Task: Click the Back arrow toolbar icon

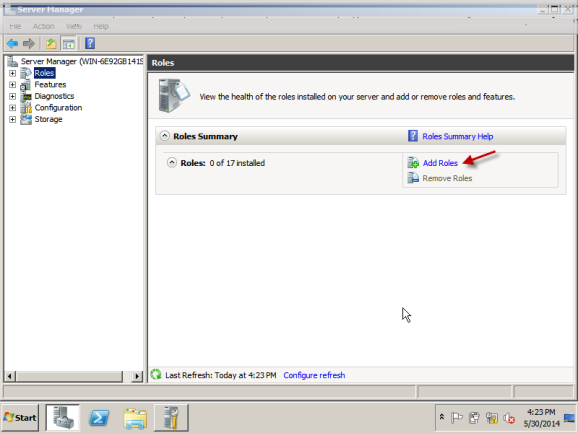Action: [x=12, y=43]
